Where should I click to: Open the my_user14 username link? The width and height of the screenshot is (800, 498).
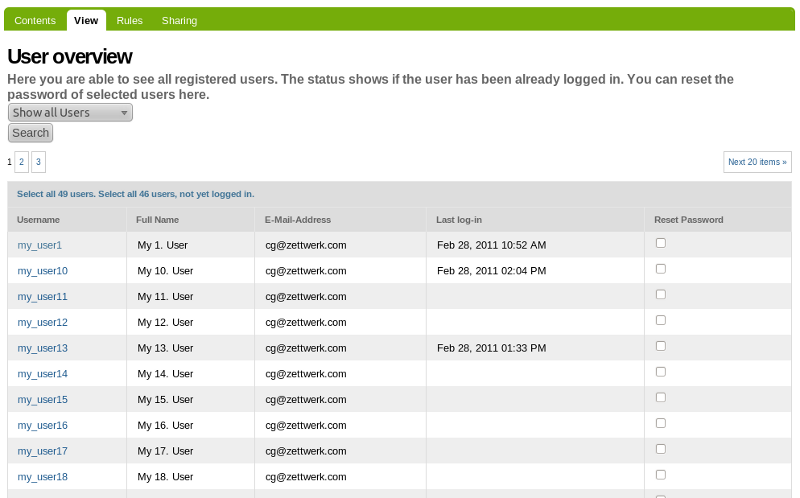(x=42, y=374)
